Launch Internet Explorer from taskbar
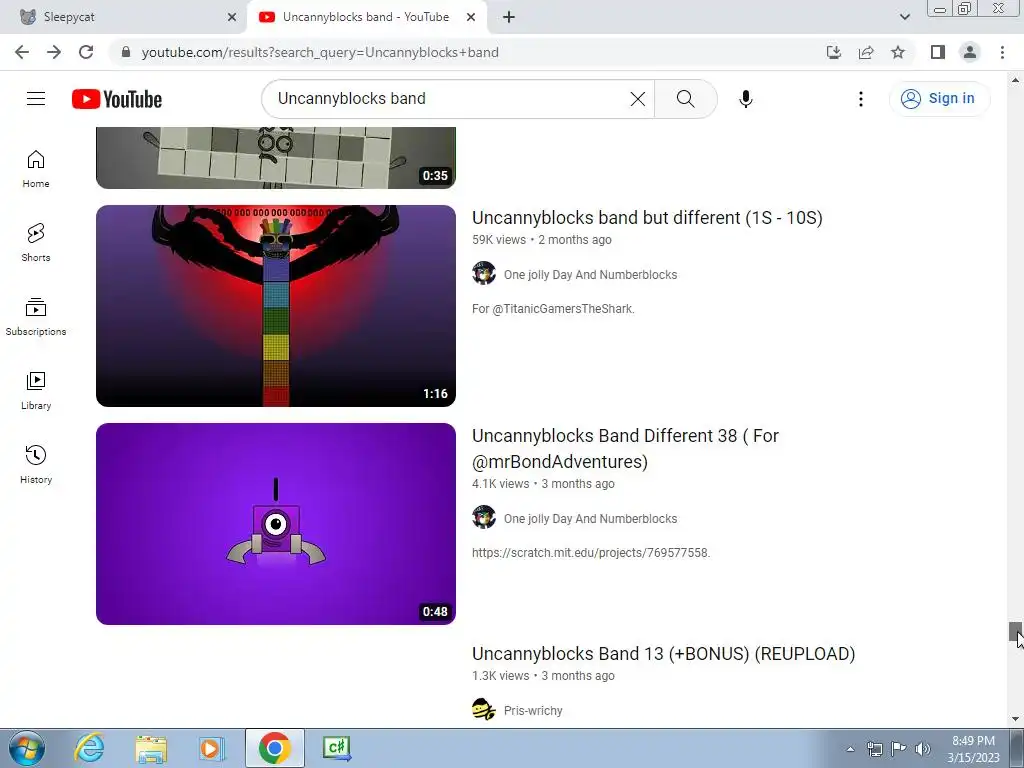This screenshot has width=1024, height=768. click(x=89, y=748)
